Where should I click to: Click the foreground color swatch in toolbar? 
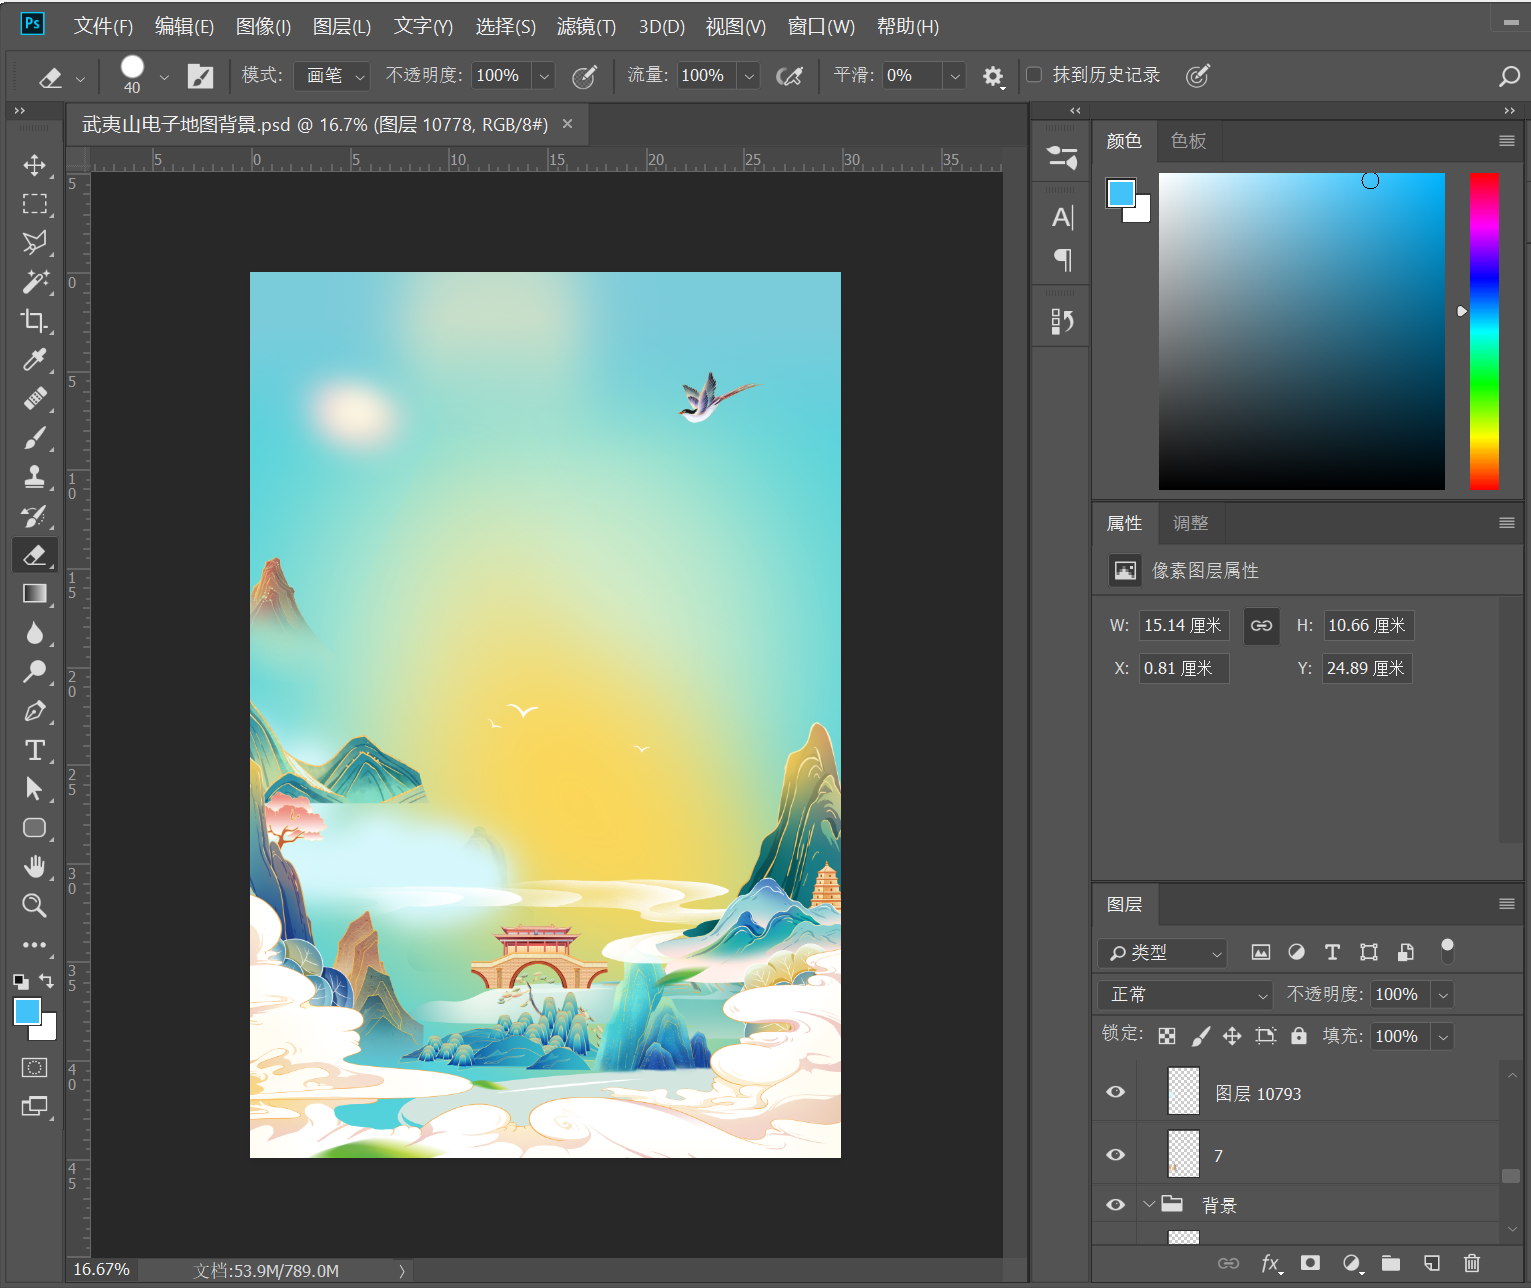[x=26, y=1012]
